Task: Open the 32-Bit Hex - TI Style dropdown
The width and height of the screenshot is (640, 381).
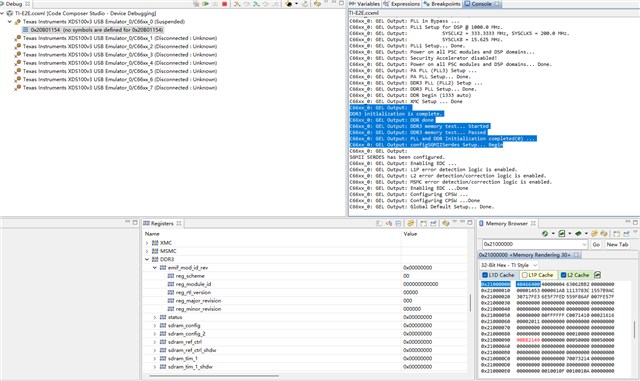Action: pos(509,265)
